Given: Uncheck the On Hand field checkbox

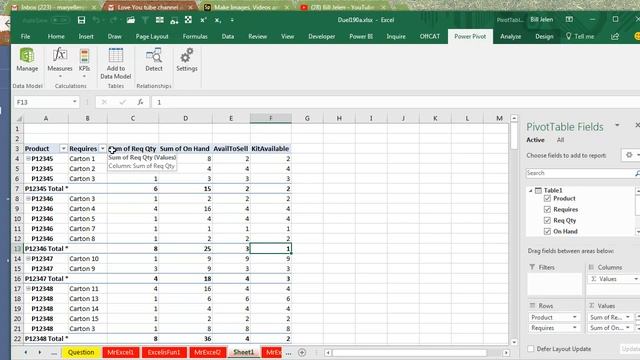Looking at the screenshot, I should click(x=547, y=231).
